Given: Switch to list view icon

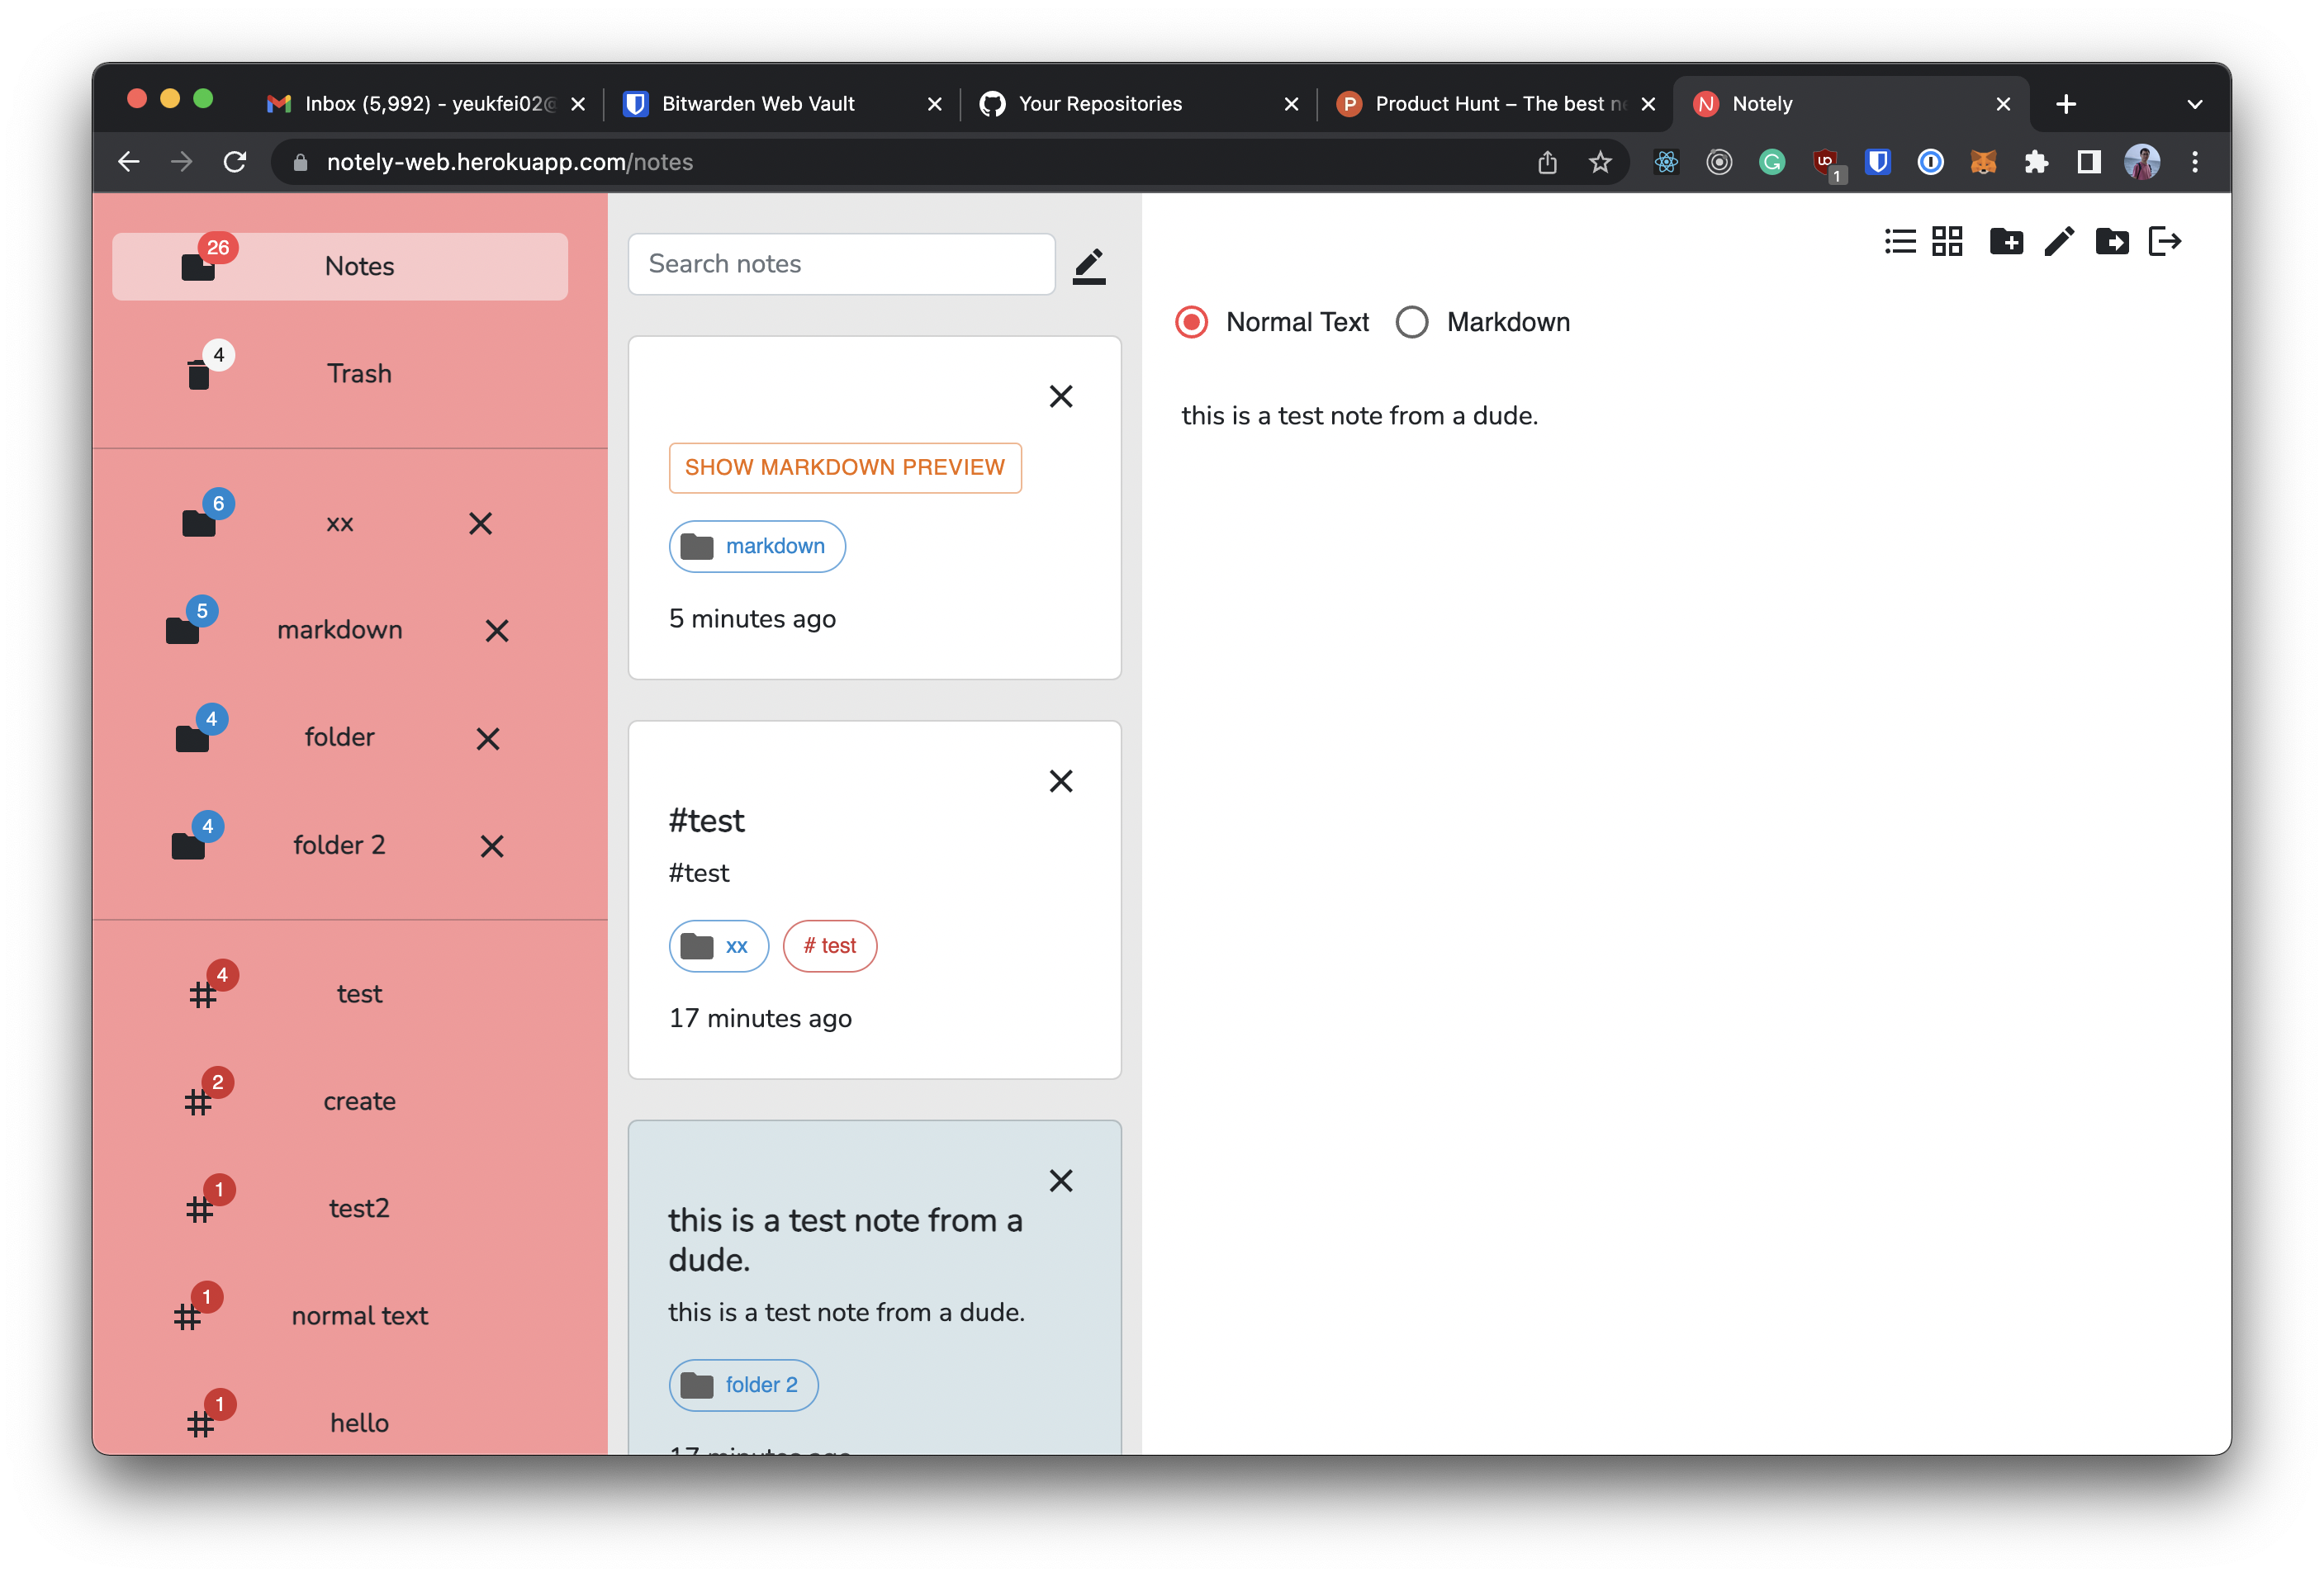Looking at the screenshot, I should (1899, 242).
